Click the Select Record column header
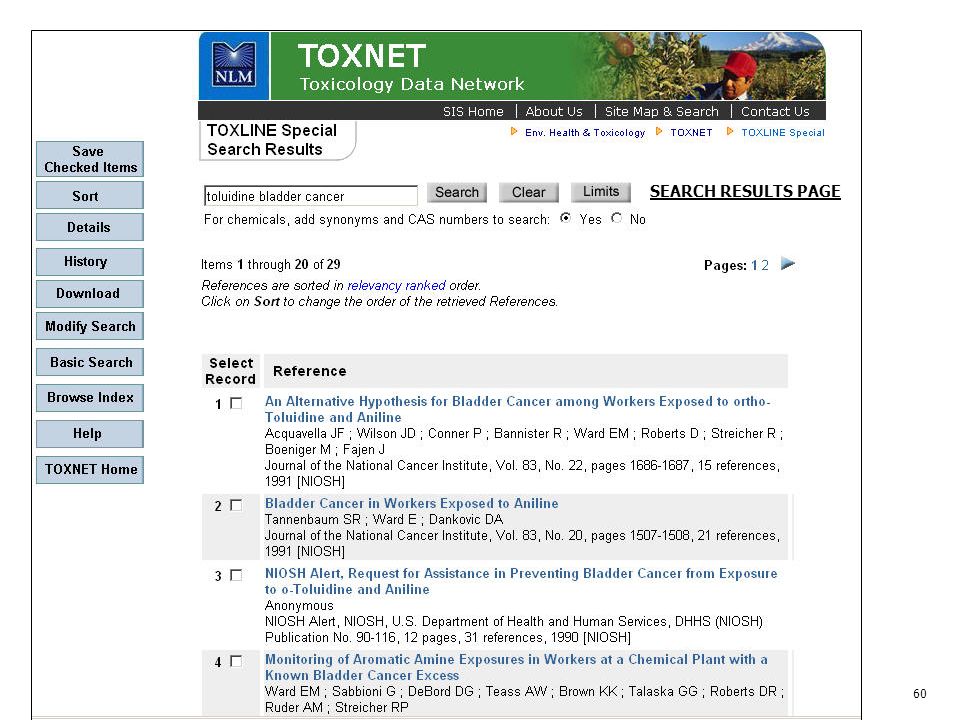Viewport: 960px width, 720px height. (231, 371)
